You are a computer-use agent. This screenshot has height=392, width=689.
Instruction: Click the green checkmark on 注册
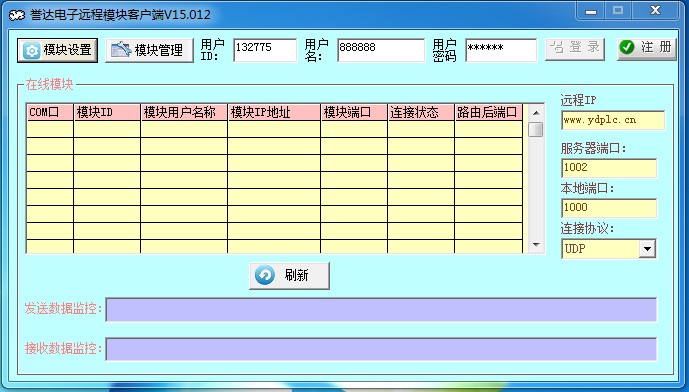(627, 47)
